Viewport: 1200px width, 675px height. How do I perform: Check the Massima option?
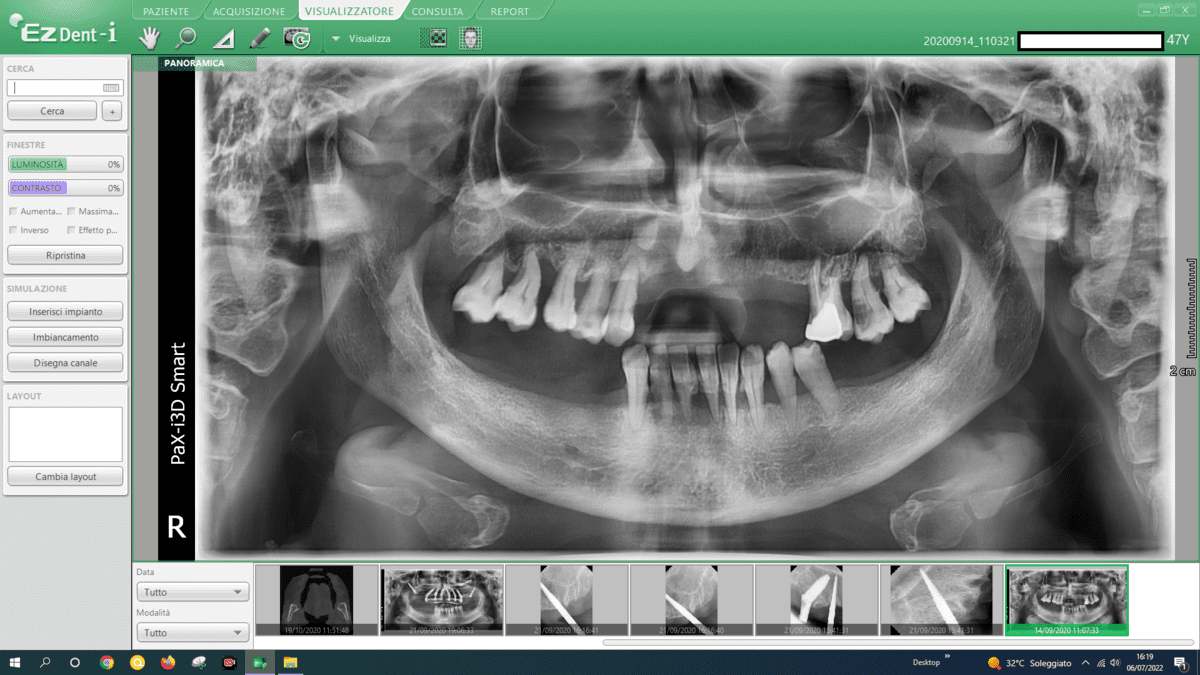[71, 211]
